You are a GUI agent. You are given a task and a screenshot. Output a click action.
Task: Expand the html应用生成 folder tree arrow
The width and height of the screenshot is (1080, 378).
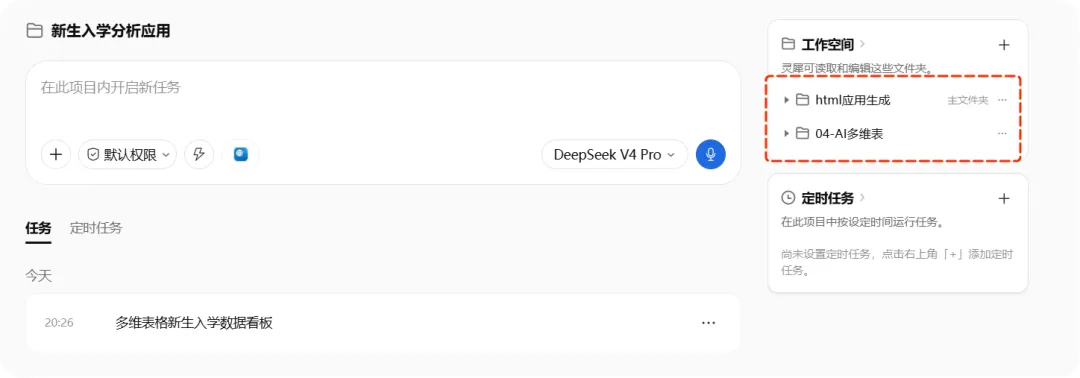point(787,100)
